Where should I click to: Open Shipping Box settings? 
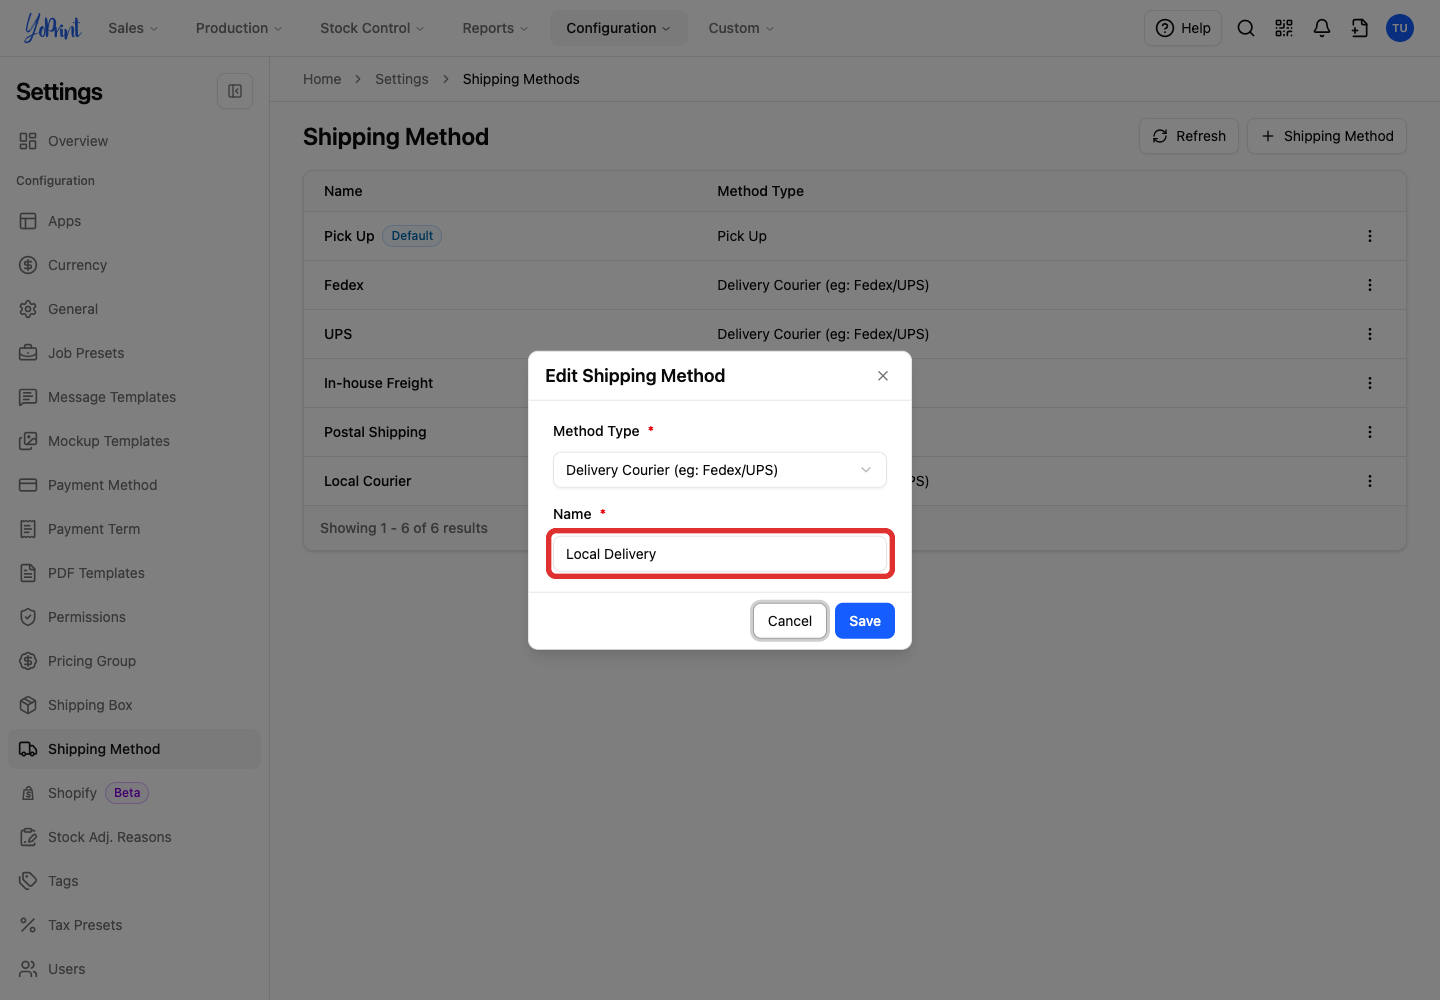(x=134, y=705)
